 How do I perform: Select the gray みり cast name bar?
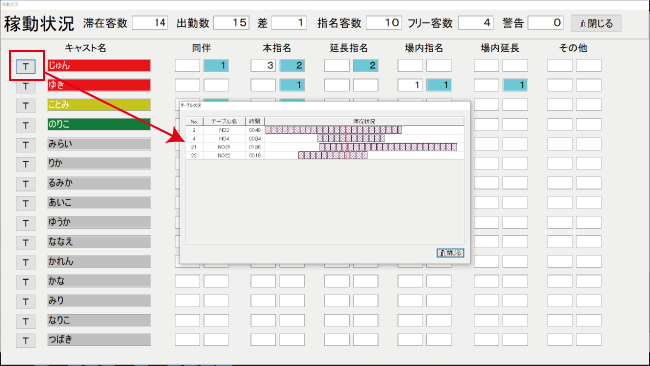point(99,301)
